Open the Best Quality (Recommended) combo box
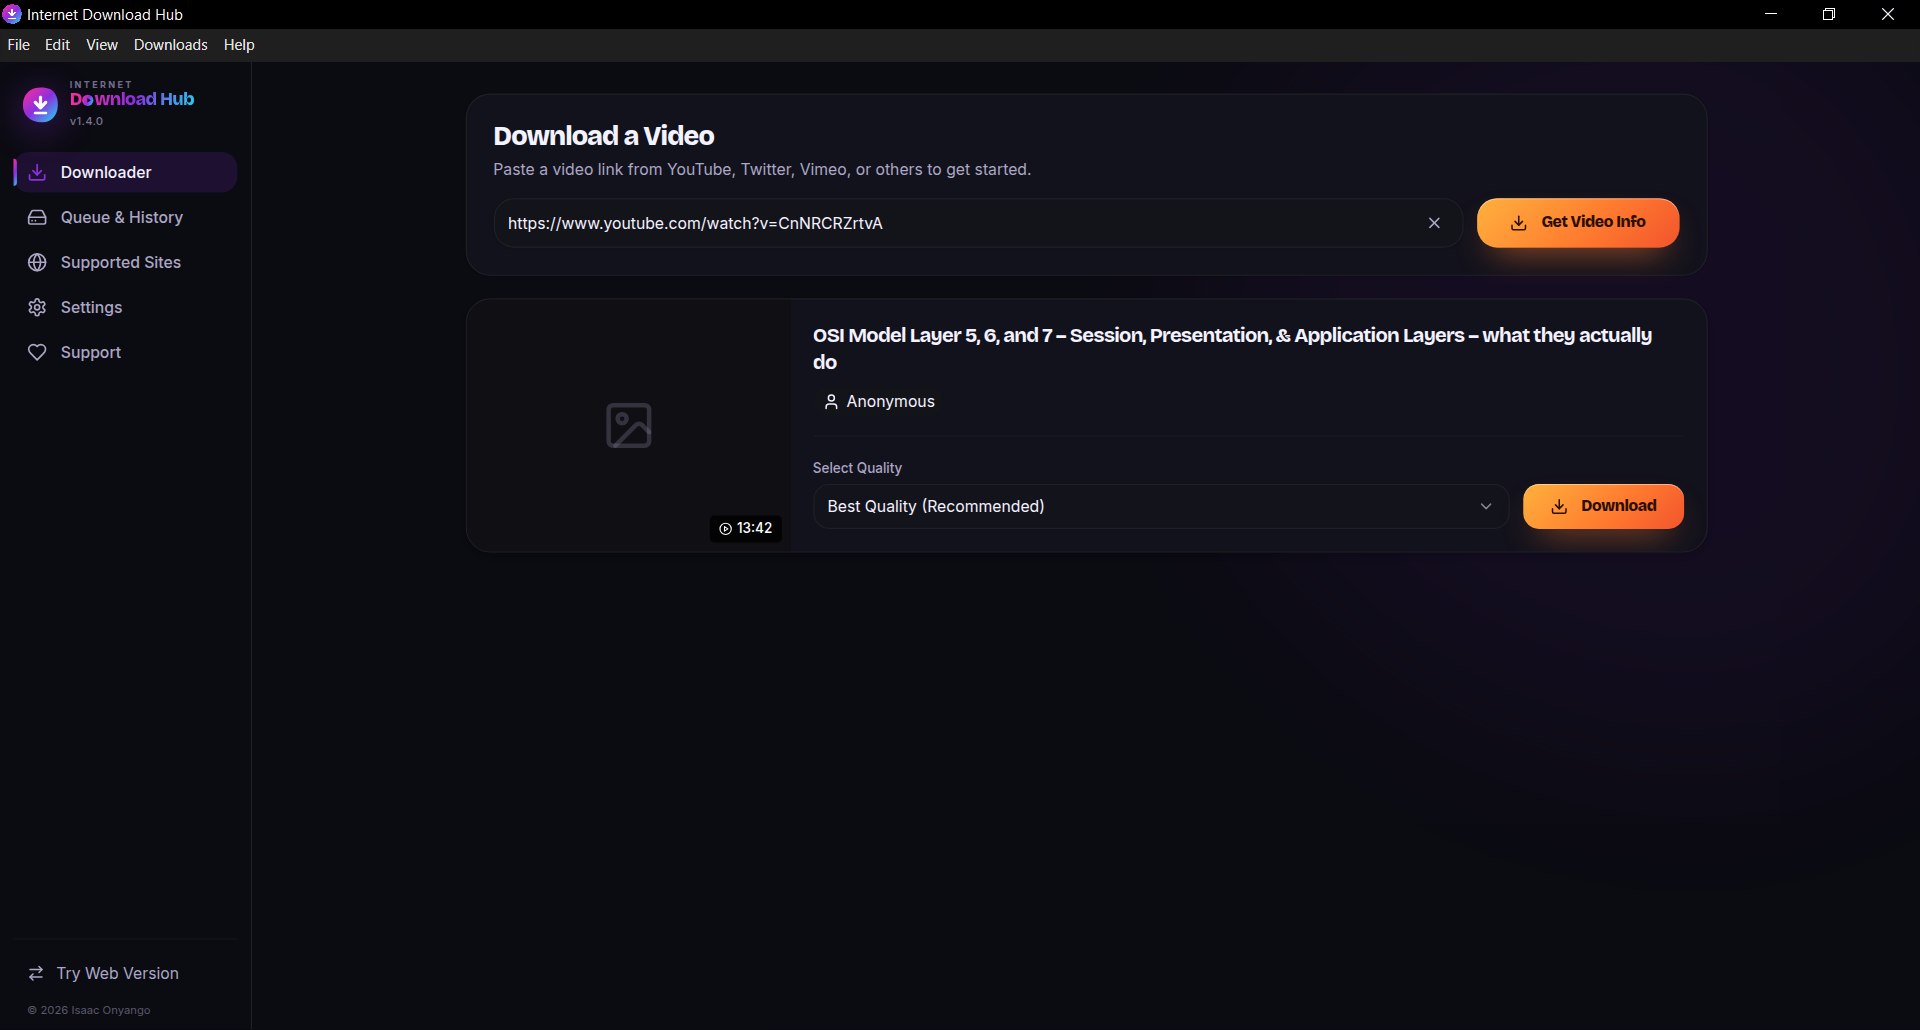Viewport: 1920px width, 1030px height. pos(1160,507)
